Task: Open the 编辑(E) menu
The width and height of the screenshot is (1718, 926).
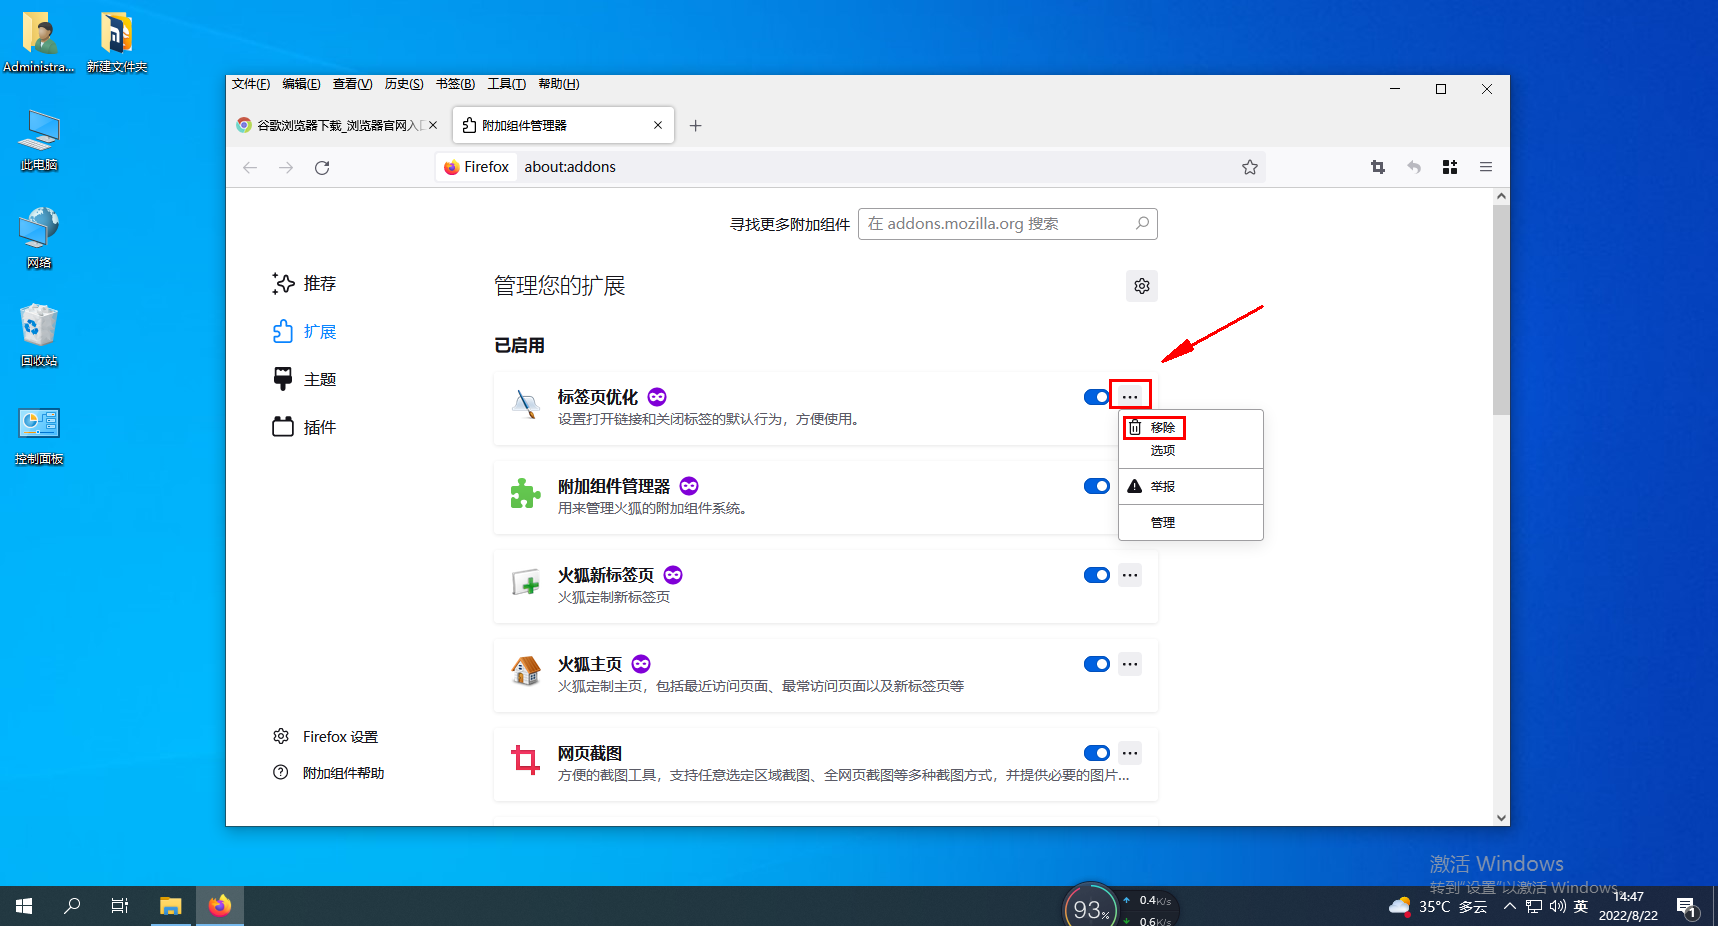Action: click(301, 84)
